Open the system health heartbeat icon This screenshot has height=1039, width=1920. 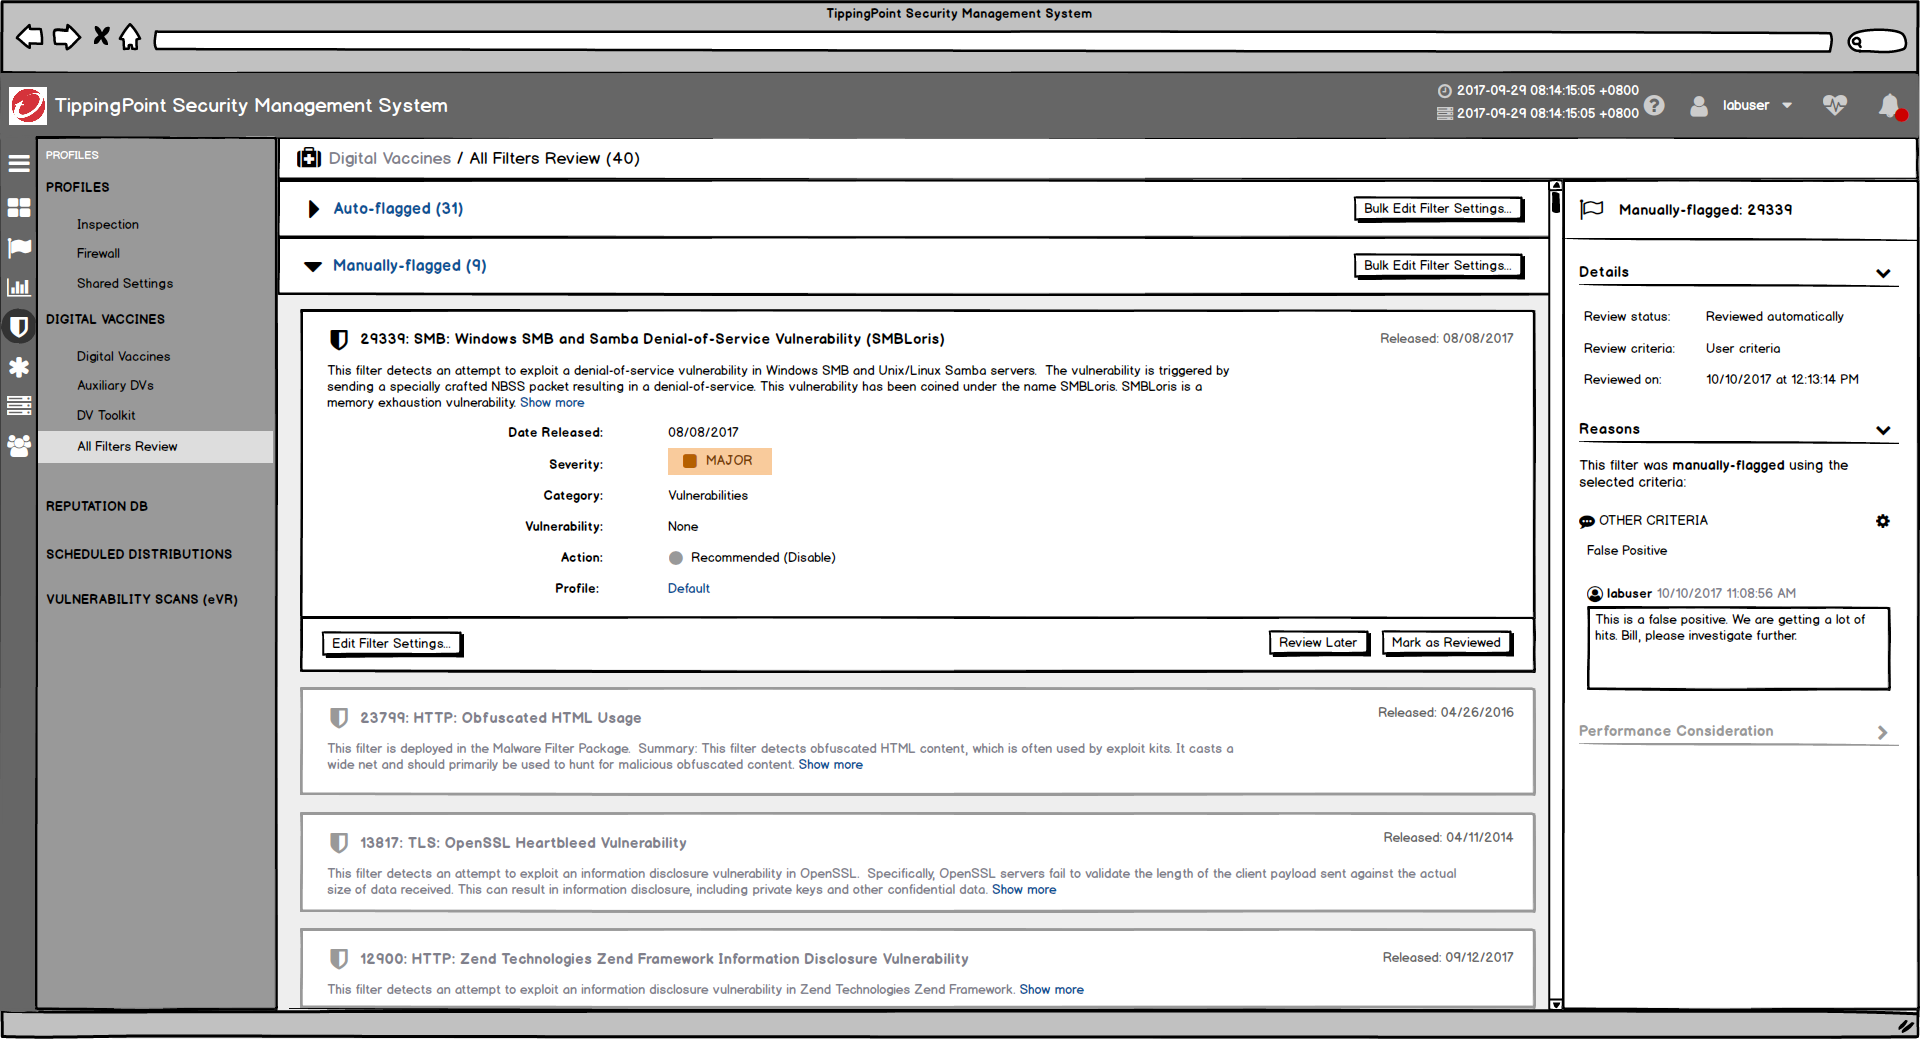[1834, 105]
